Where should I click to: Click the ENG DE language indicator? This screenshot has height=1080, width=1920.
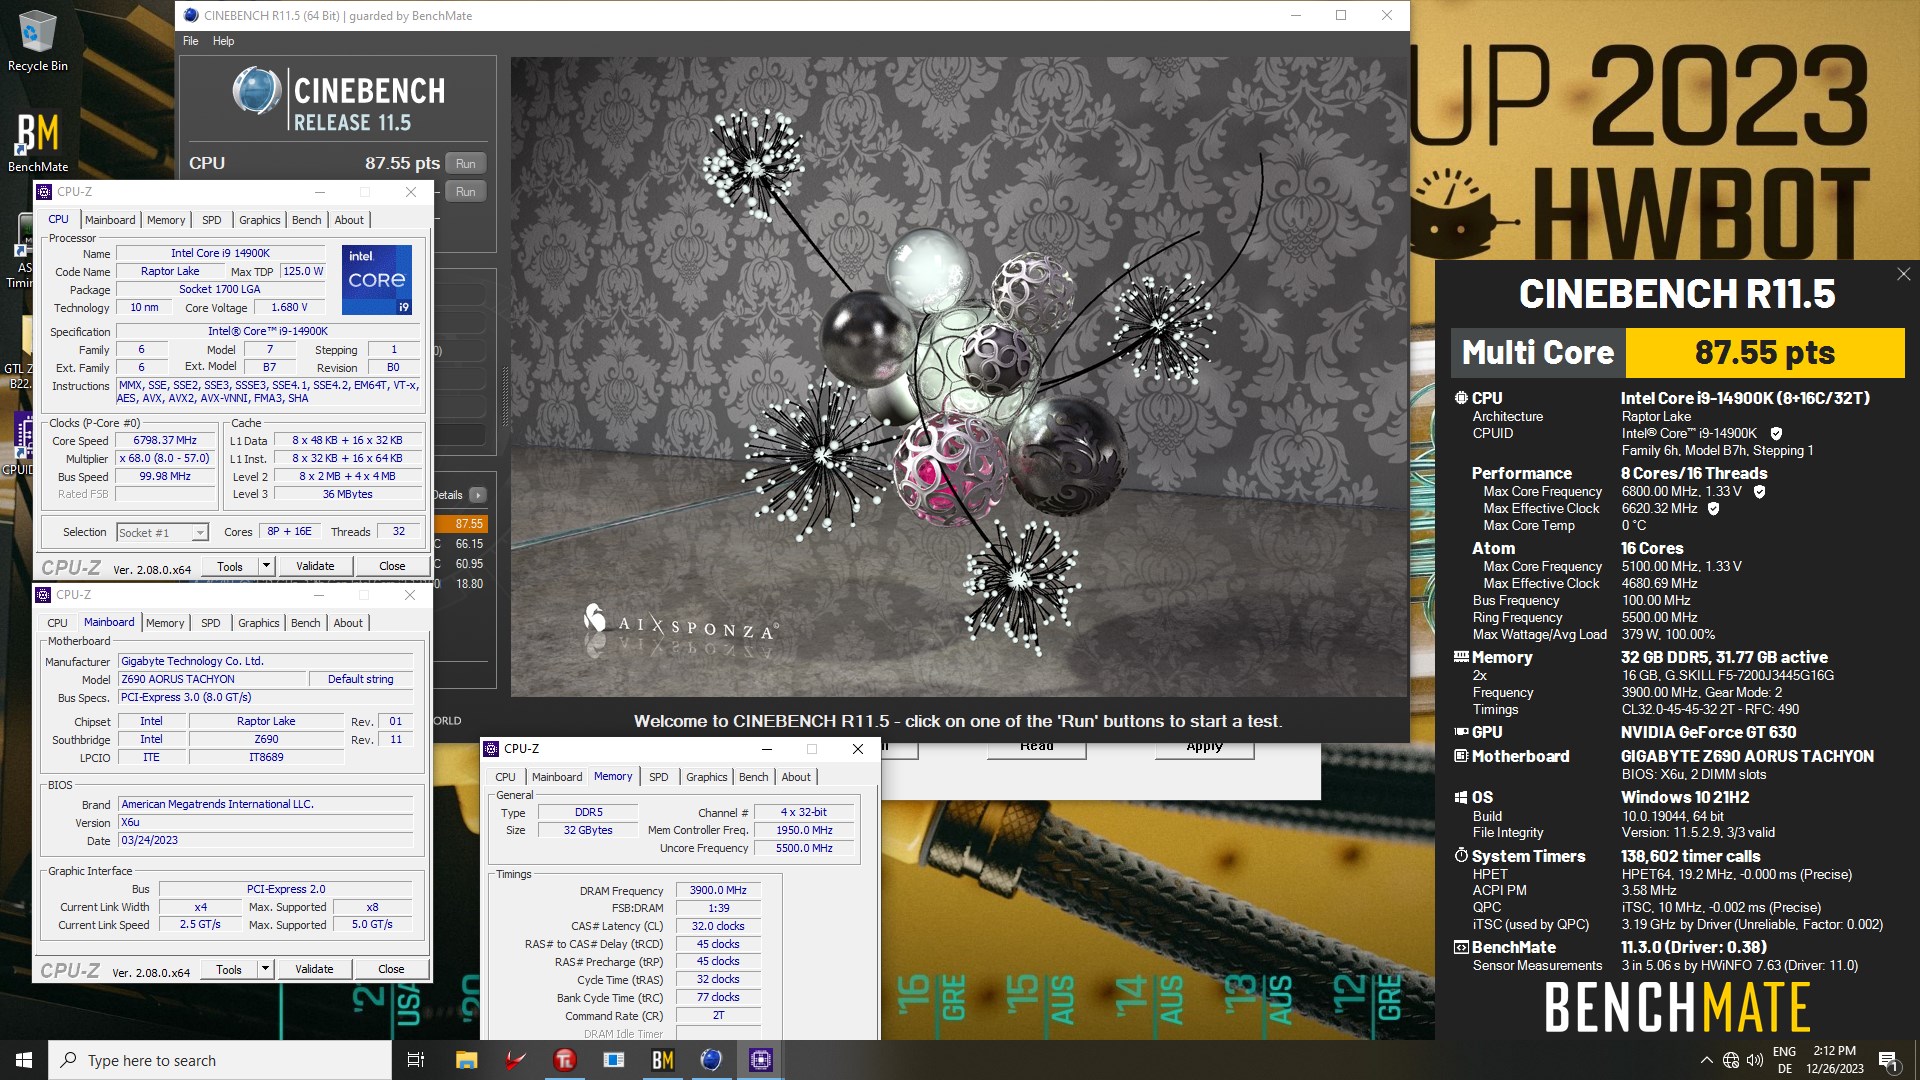pos(1784,1060)
